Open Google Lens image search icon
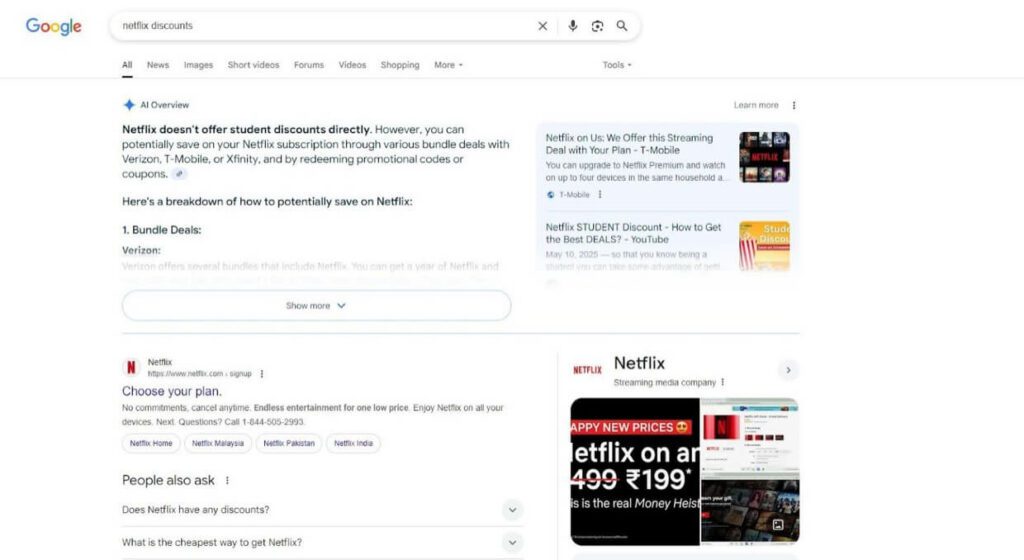Screen dimensions: 1024x560 [x=597, y=26]
